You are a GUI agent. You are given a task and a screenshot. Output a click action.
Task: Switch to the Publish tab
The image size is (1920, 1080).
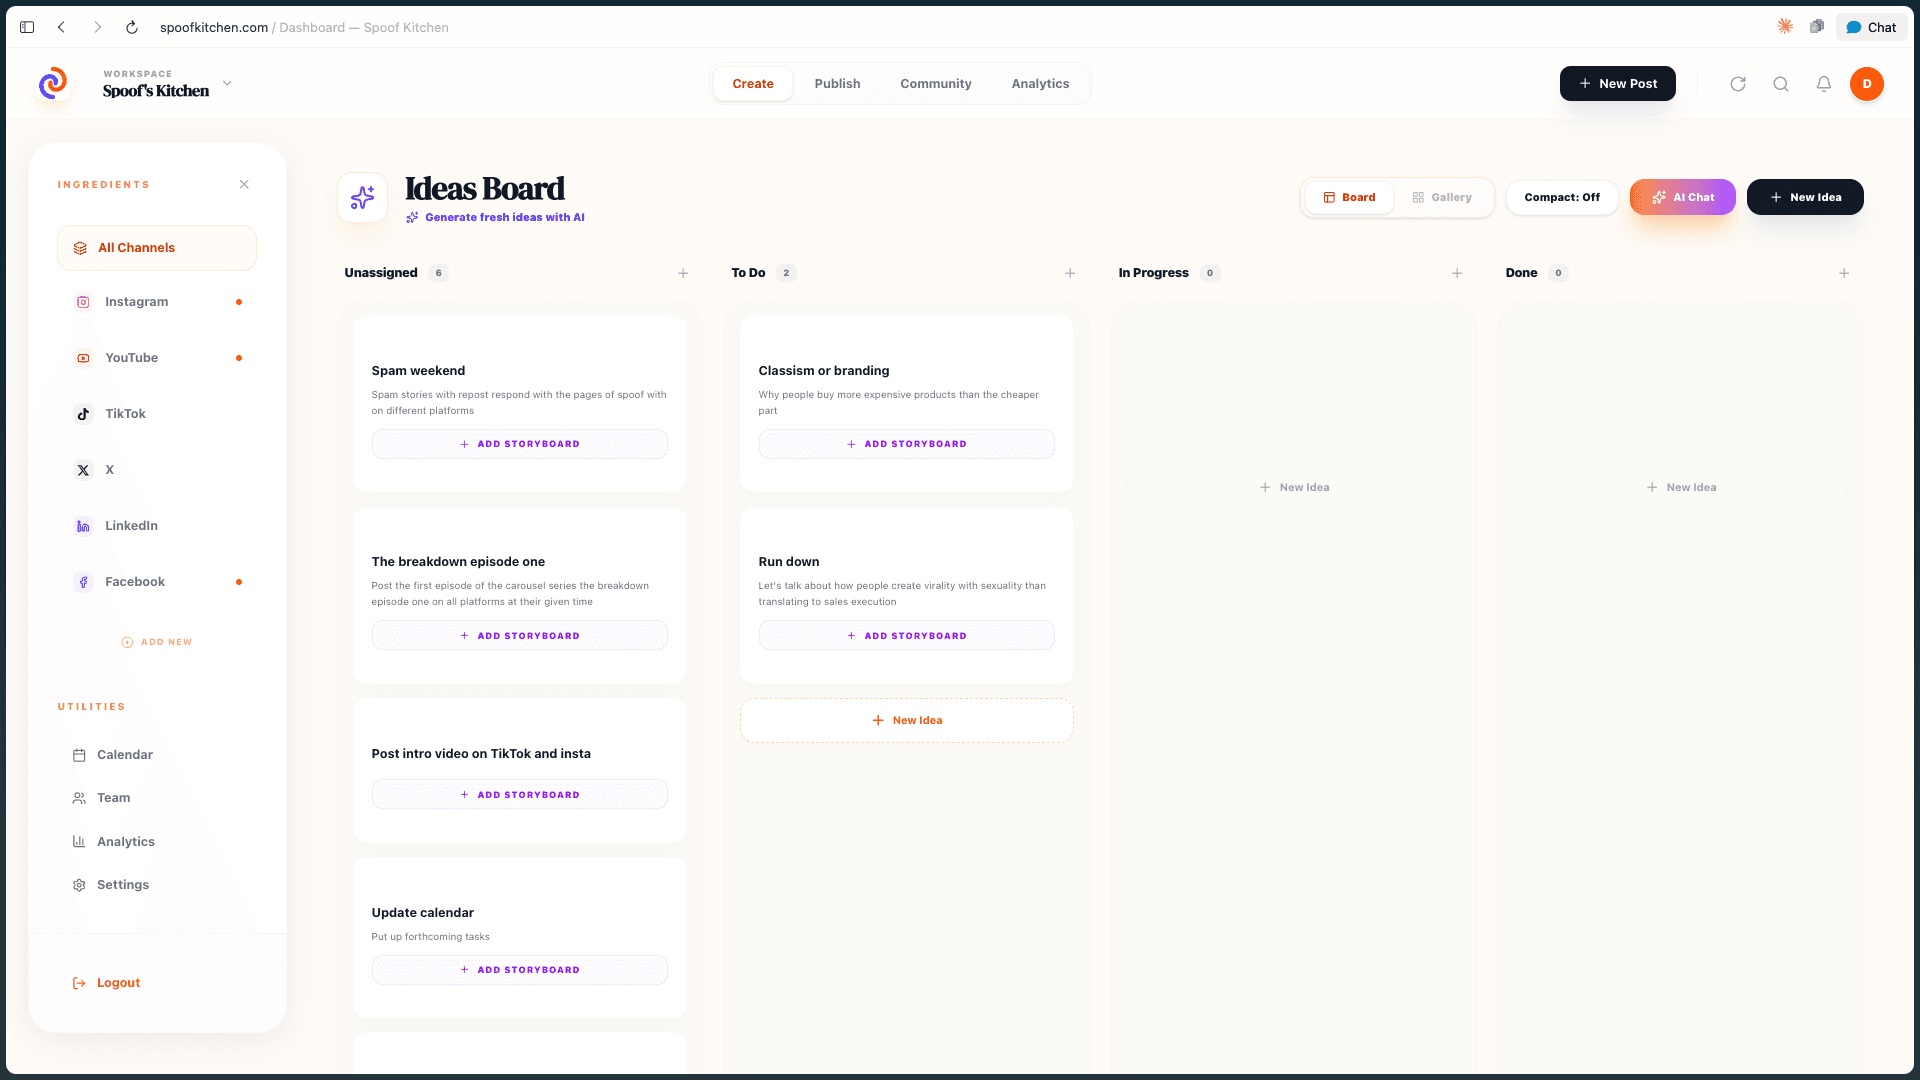837,84
